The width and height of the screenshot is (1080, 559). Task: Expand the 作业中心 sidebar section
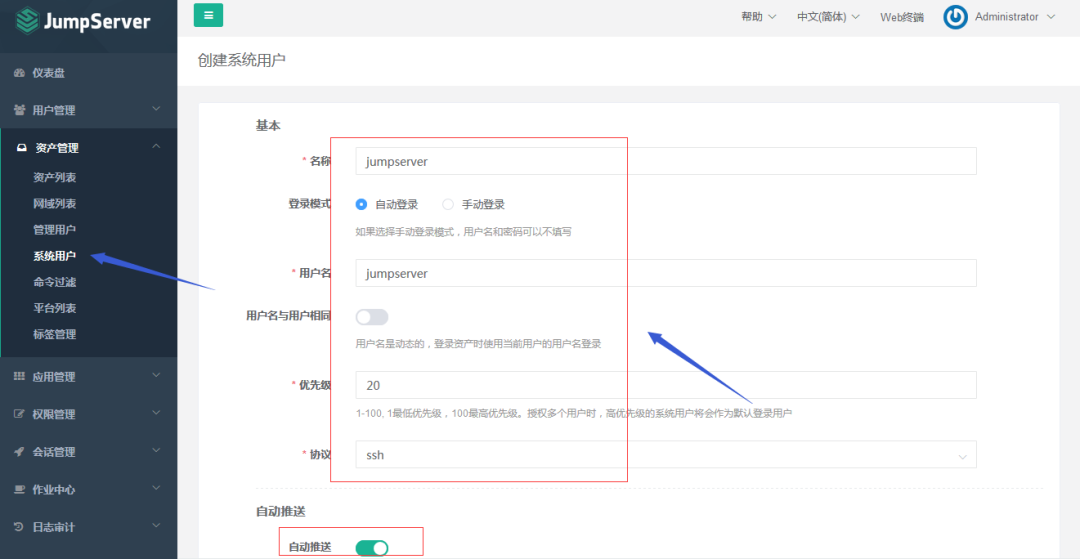tap(88, 489)
